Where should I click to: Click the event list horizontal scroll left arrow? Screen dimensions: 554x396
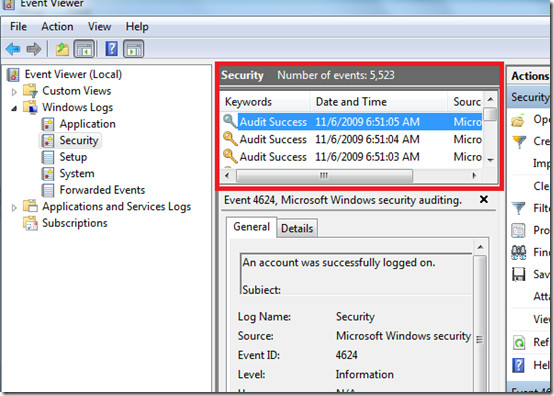tap(227, 176)
